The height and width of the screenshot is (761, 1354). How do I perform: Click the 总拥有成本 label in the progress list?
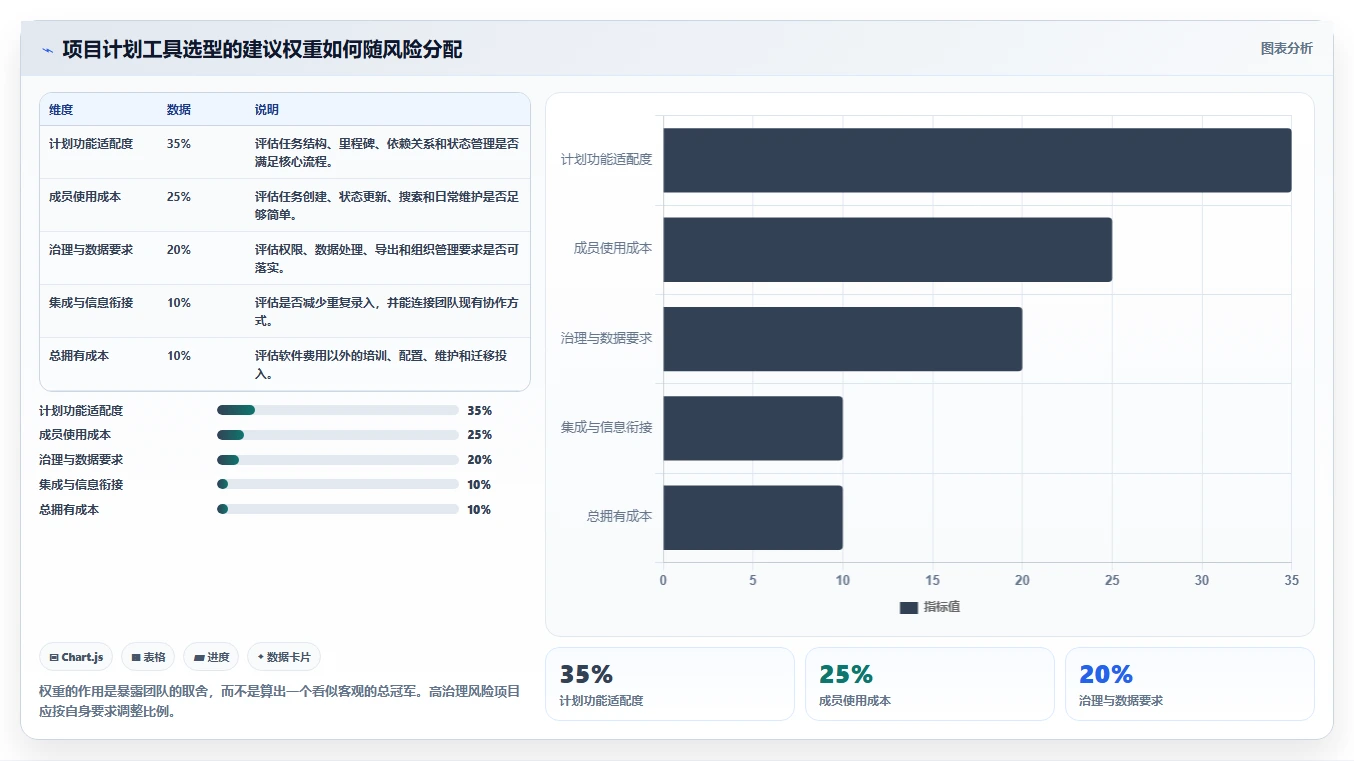point(69,509)
